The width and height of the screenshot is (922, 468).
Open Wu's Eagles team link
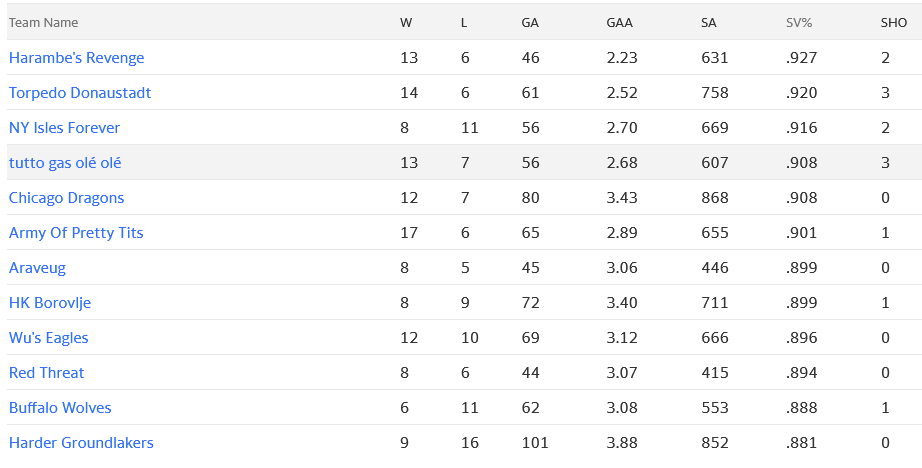48,338
